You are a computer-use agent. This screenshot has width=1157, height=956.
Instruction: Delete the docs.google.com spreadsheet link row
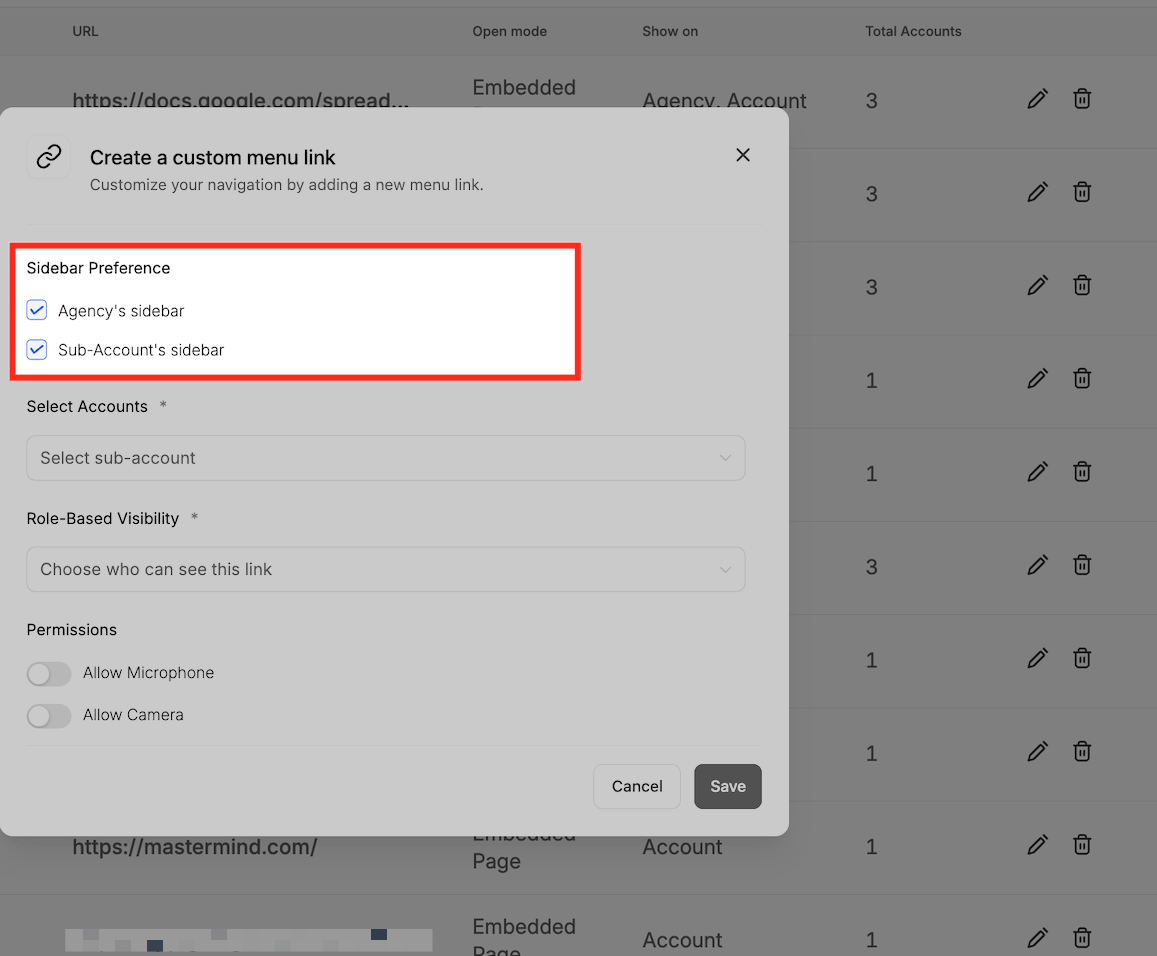pos(1082,99)
